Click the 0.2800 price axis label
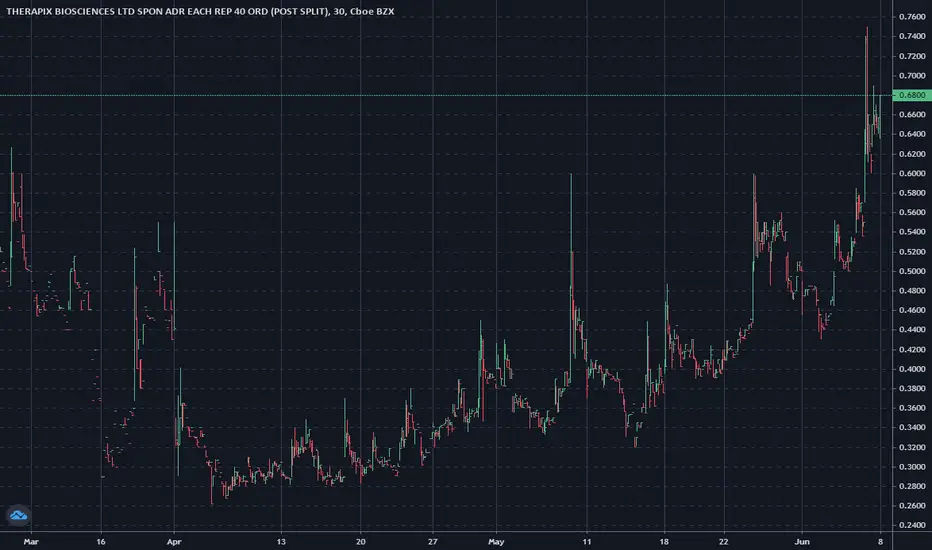The image size is (932, 550). tap(912, 486)
